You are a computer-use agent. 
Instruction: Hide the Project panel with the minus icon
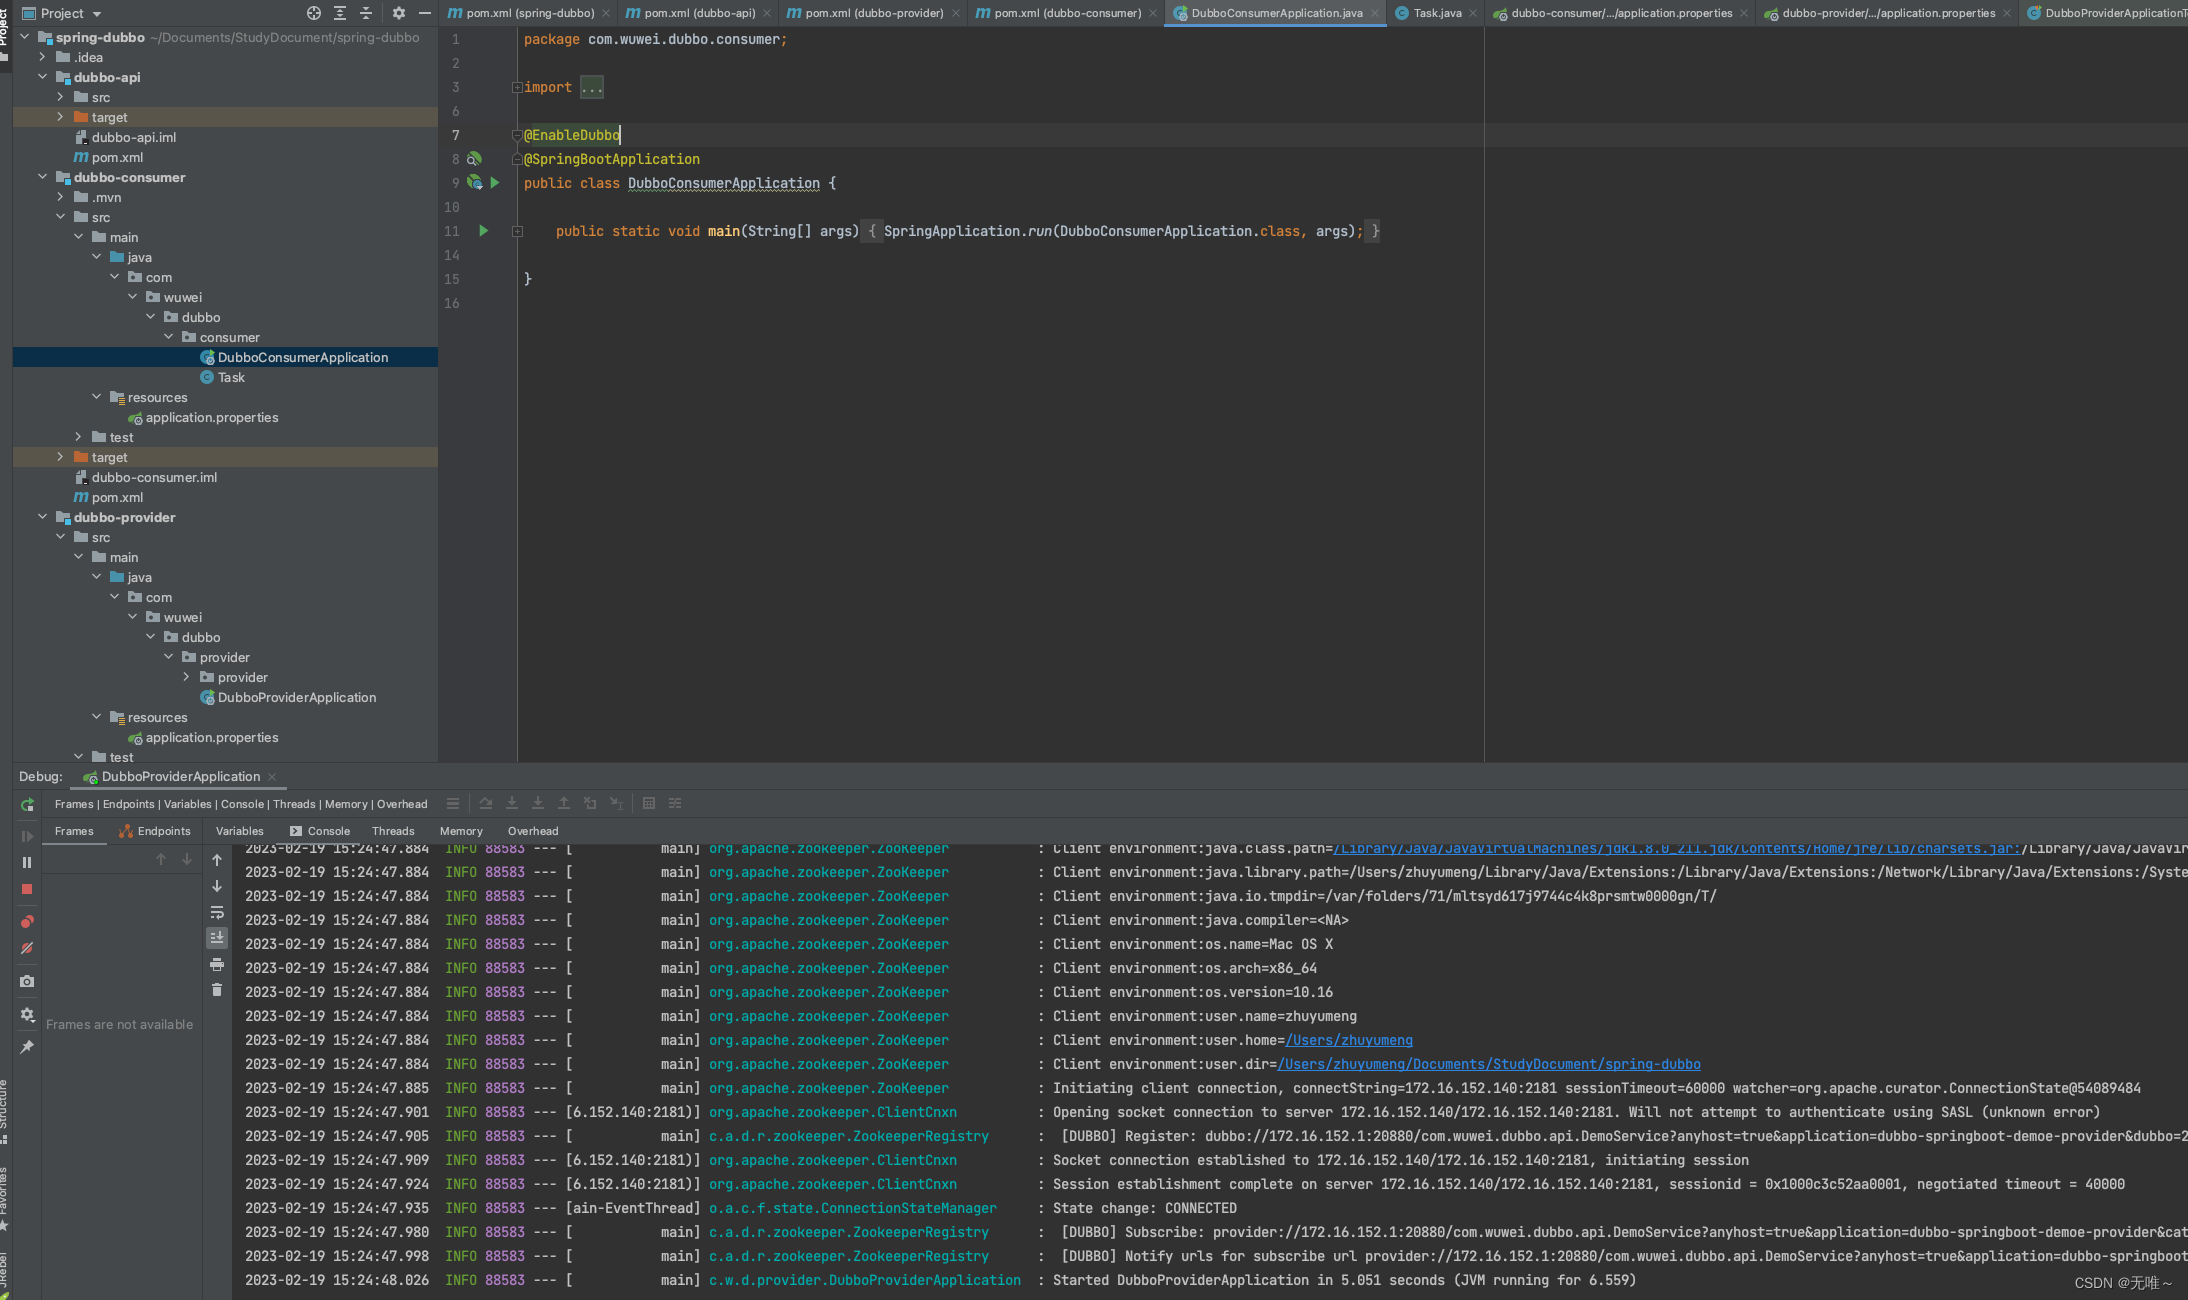(x=425, y=13)
